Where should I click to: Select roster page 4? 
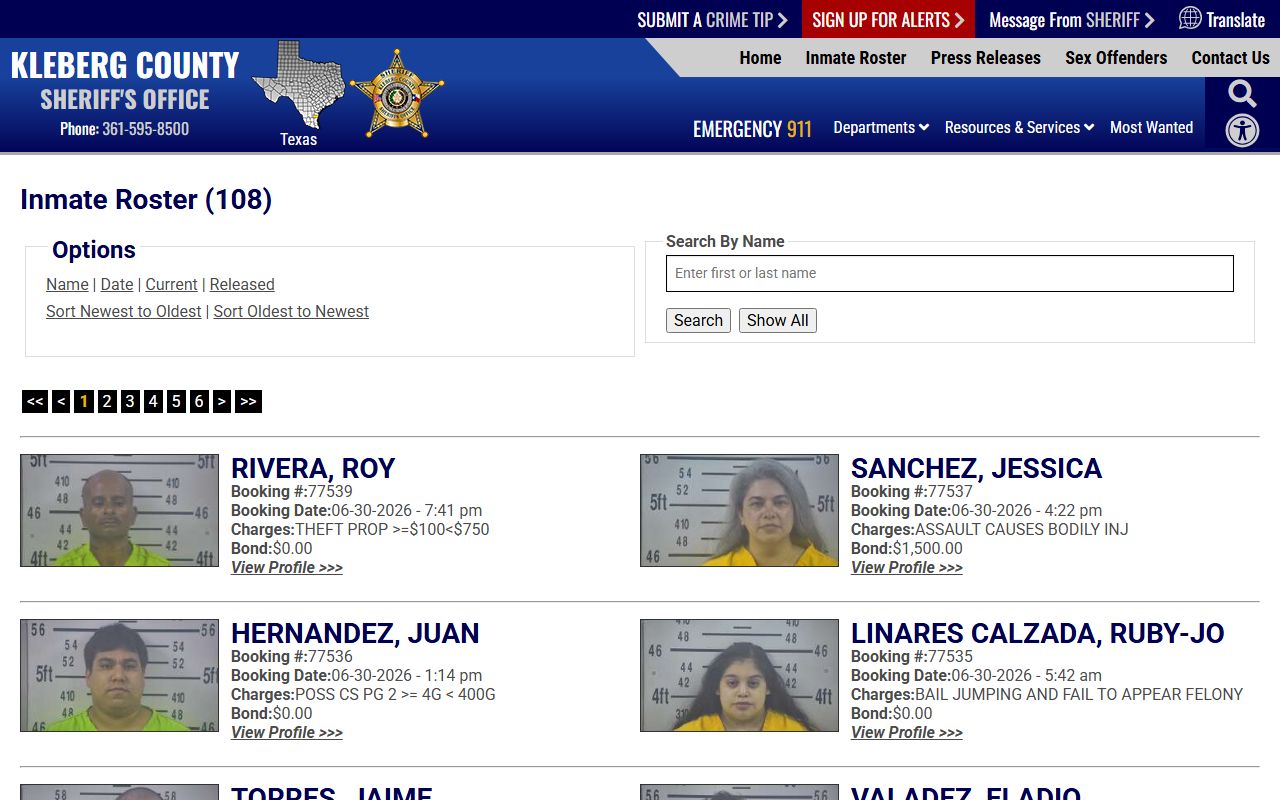(153, 401)
